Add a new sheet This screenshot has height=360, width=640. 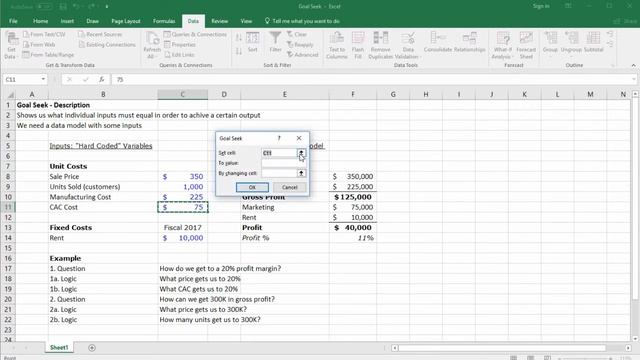pos(92,348)
